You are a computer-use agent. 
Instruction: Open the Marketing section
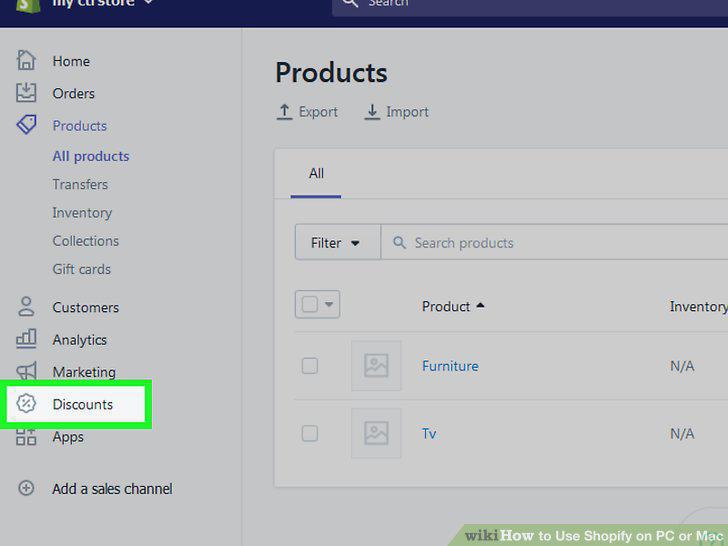coord(84,372)
